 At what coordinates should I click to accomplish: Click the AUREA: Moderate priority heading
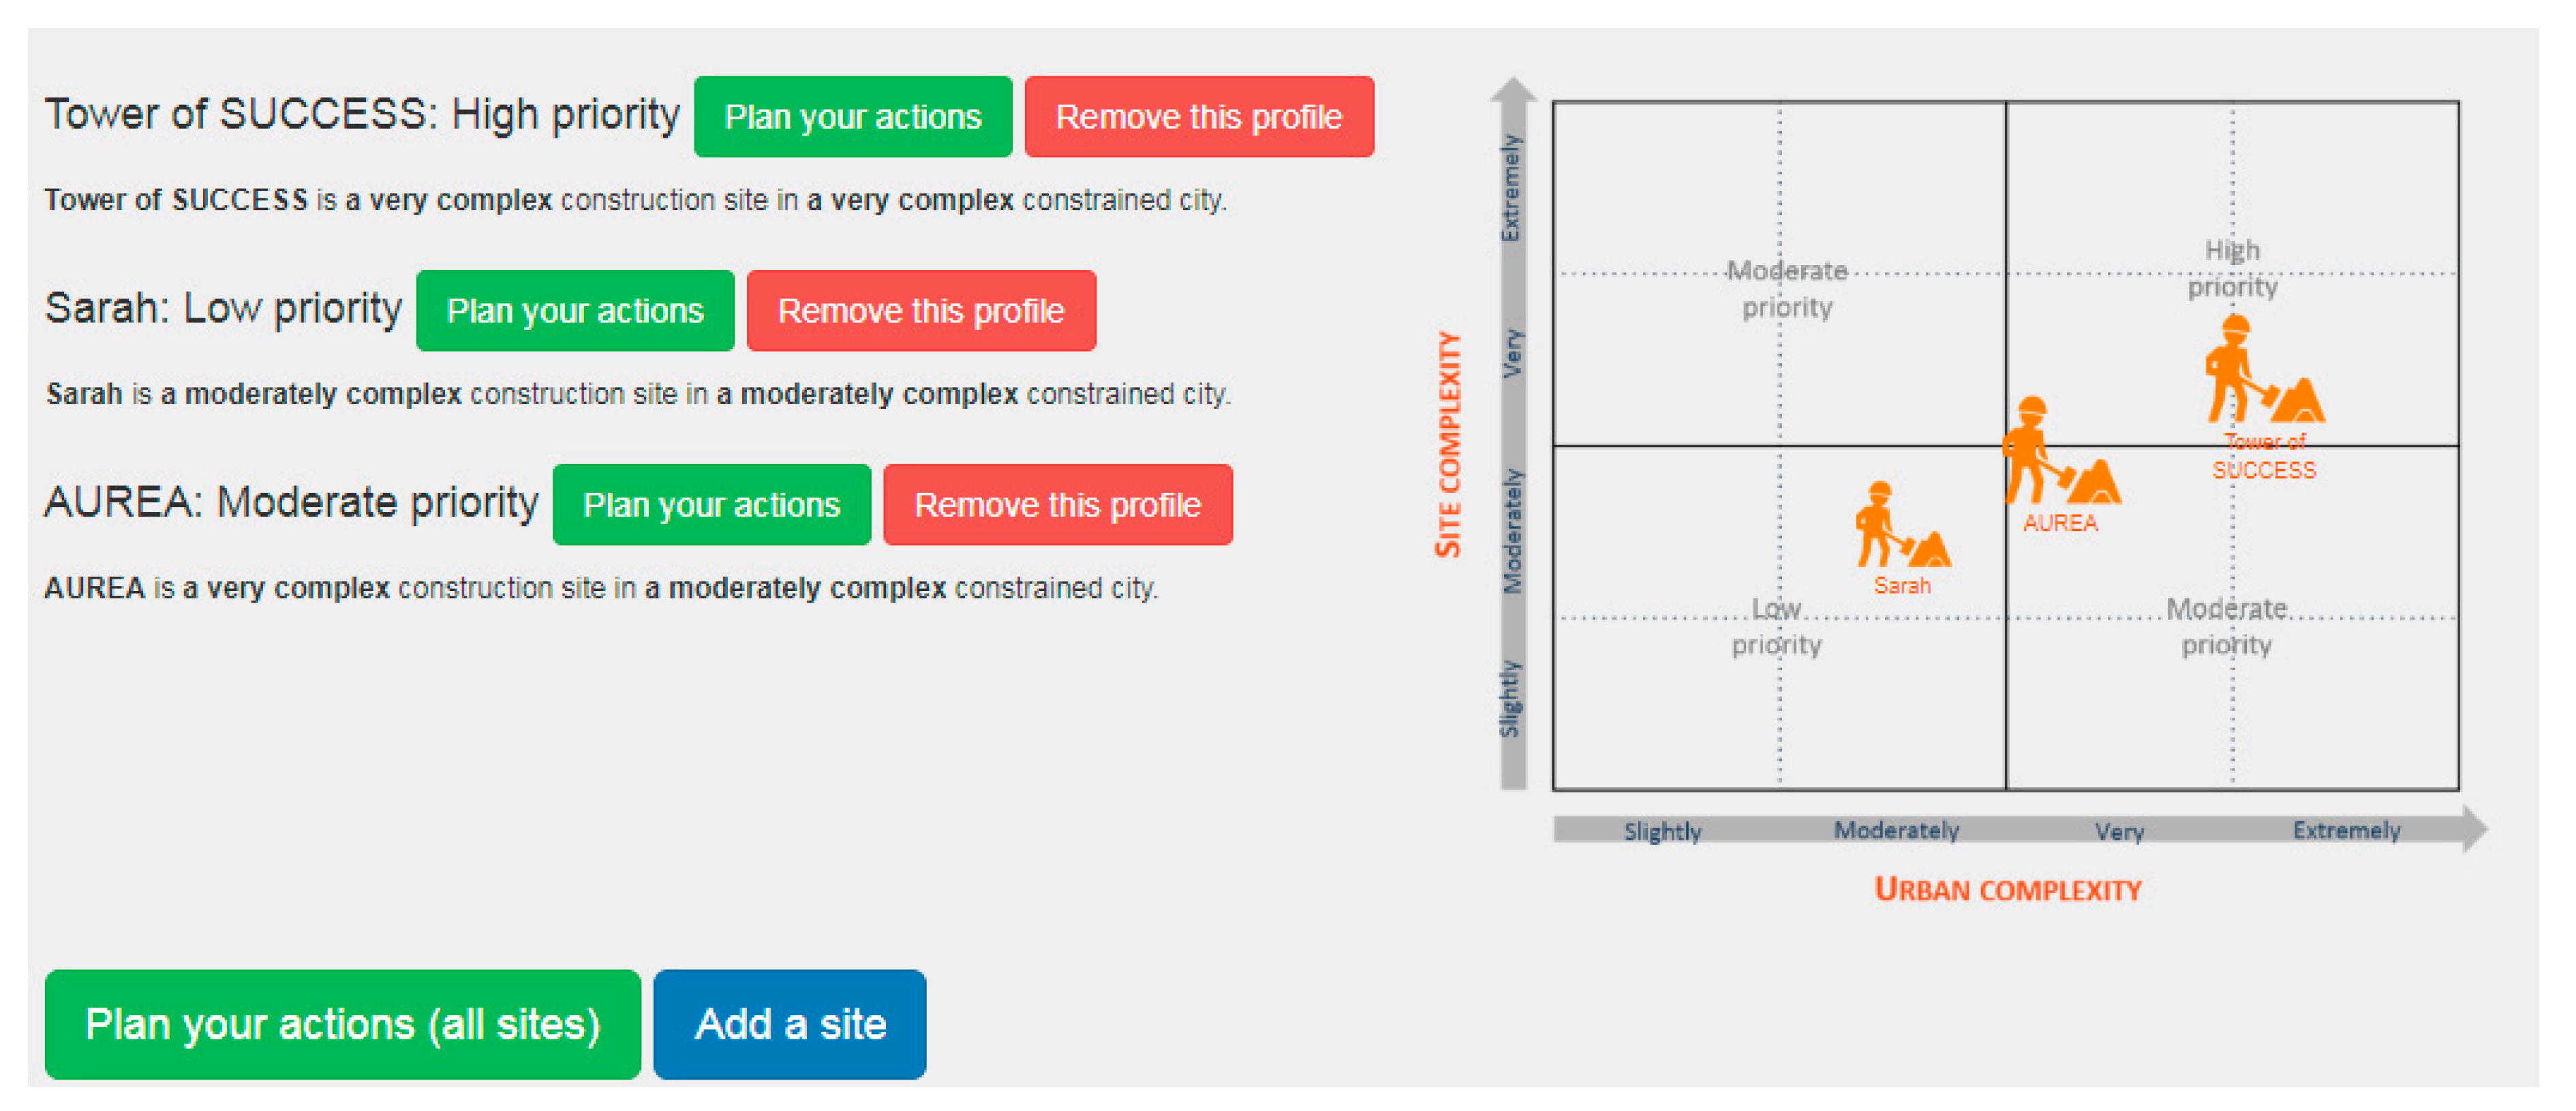pos(291,502)
